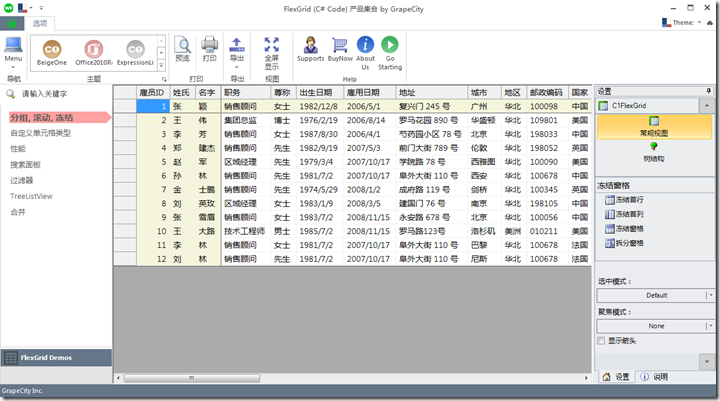This screenshot has width=720, height=401.
Task: Click the settings panel bottom down arrow
Action: click(707, 361)
